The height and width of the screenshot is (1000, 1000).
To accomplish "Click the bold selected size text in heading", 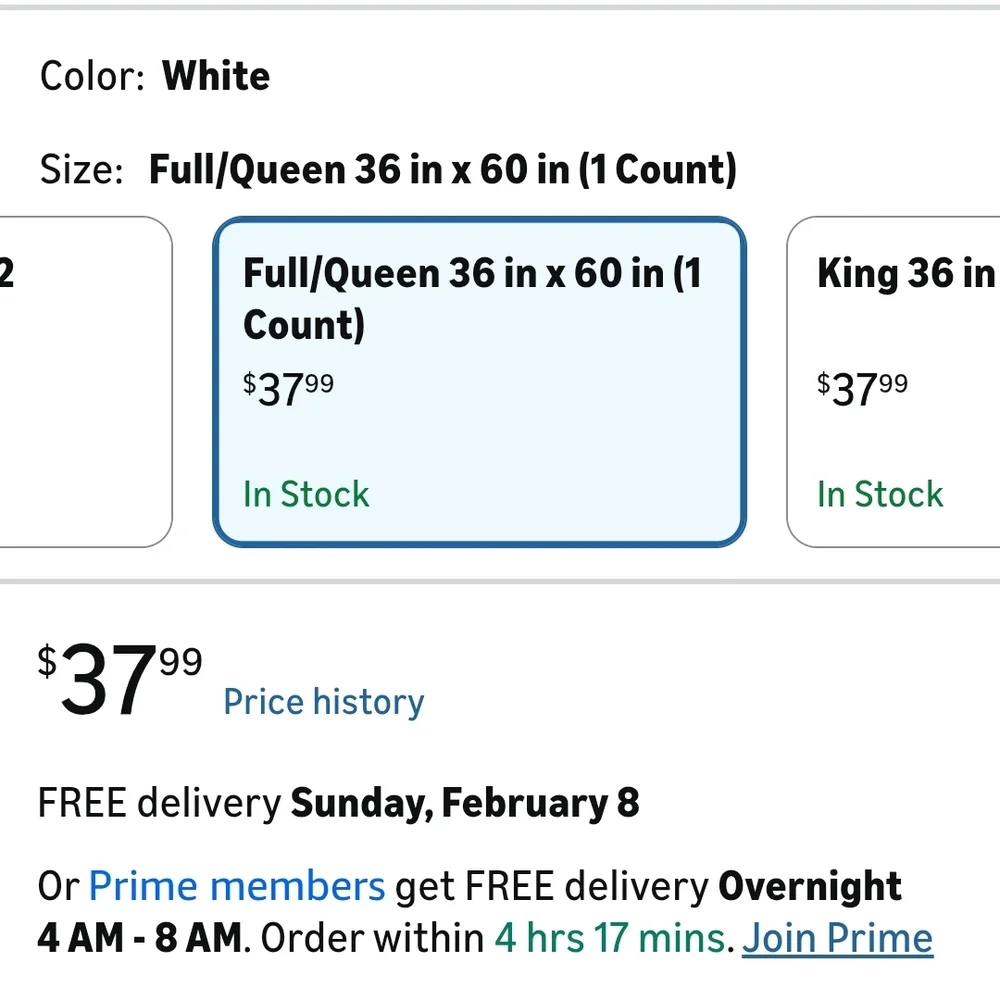I will coord(442,170).
